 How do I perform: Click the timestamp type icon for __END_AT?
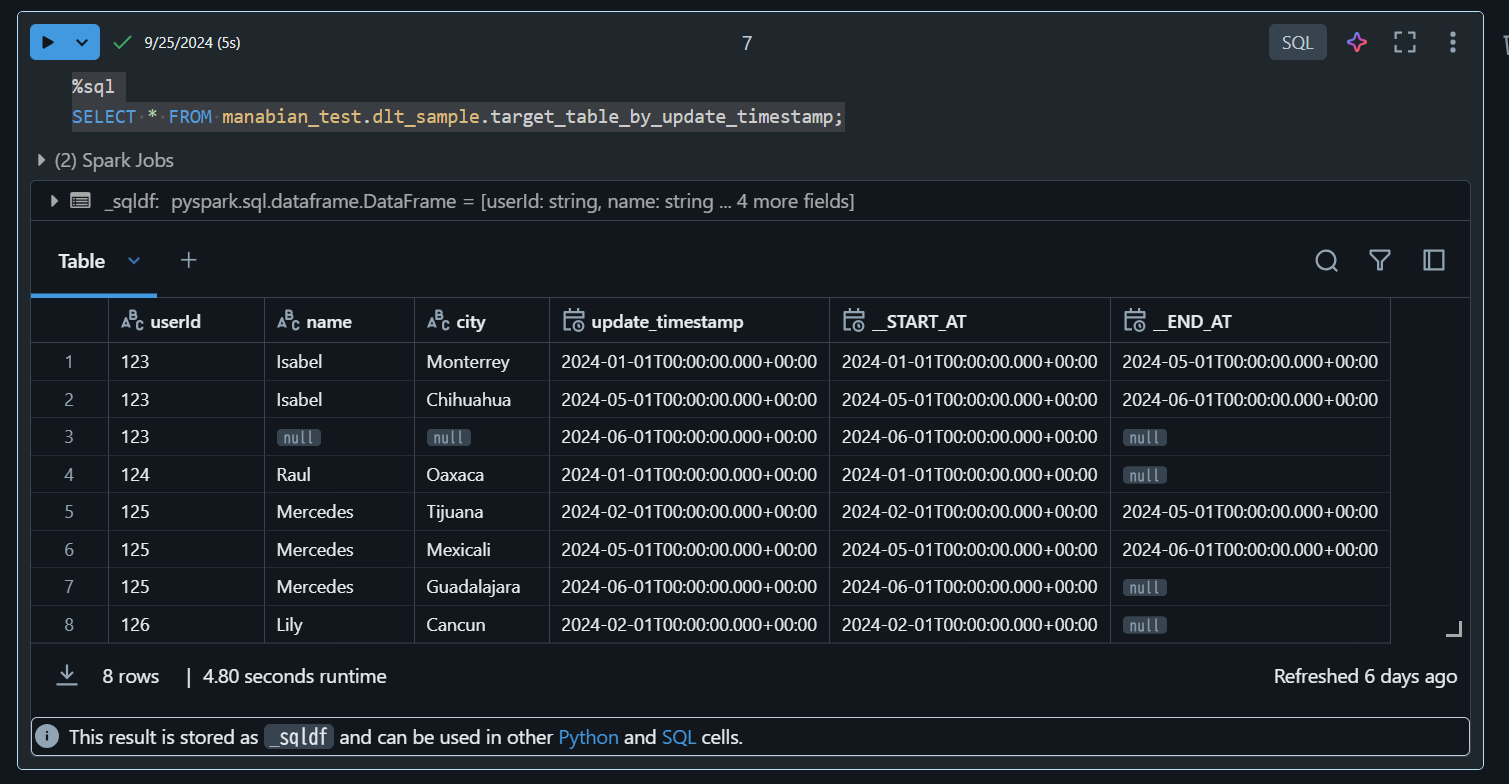point(1135,320)
